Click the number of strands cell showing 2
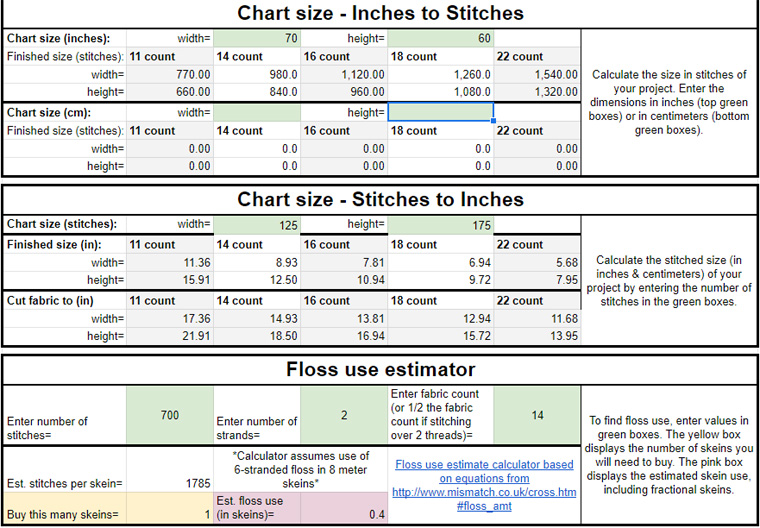Screen dimensions: 760x528 point(344,416)
